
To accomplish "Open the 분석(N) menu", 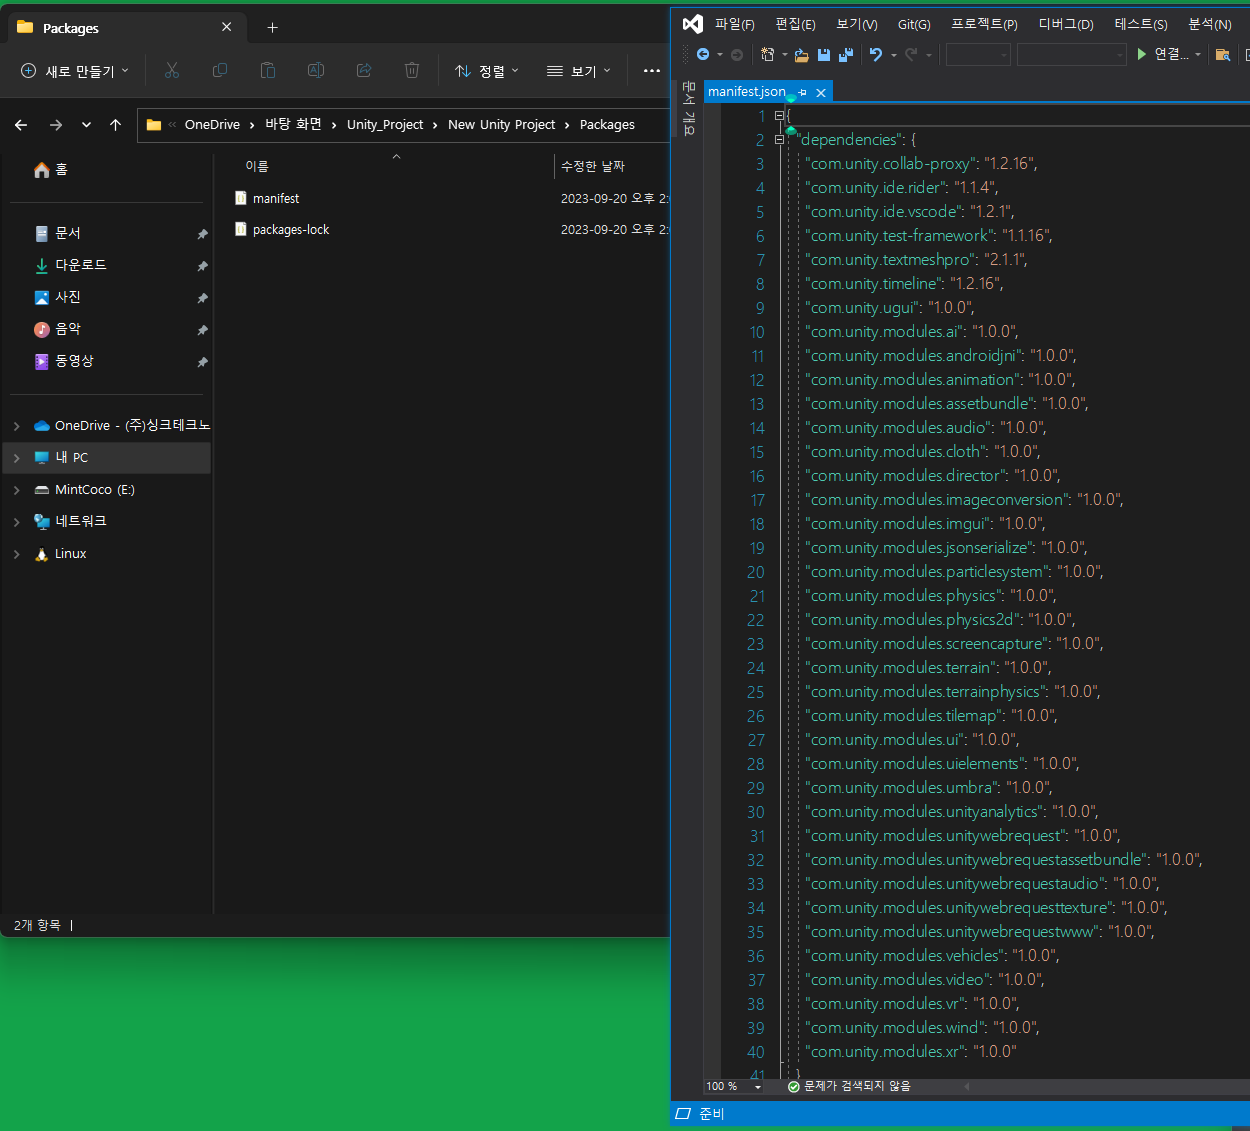I will (x=1209, y=24).
